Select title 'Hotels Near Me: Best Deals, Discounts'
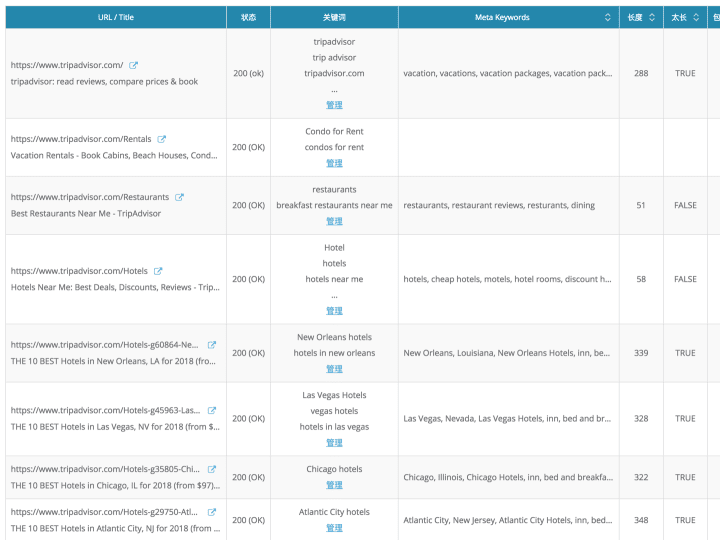The height and width of the screenshot is (540, 720). [x=115, y=287]
